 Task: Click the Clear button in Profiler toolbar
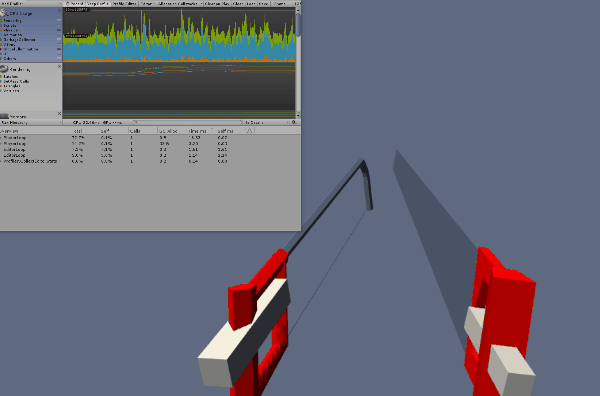(x=238, y=3)
